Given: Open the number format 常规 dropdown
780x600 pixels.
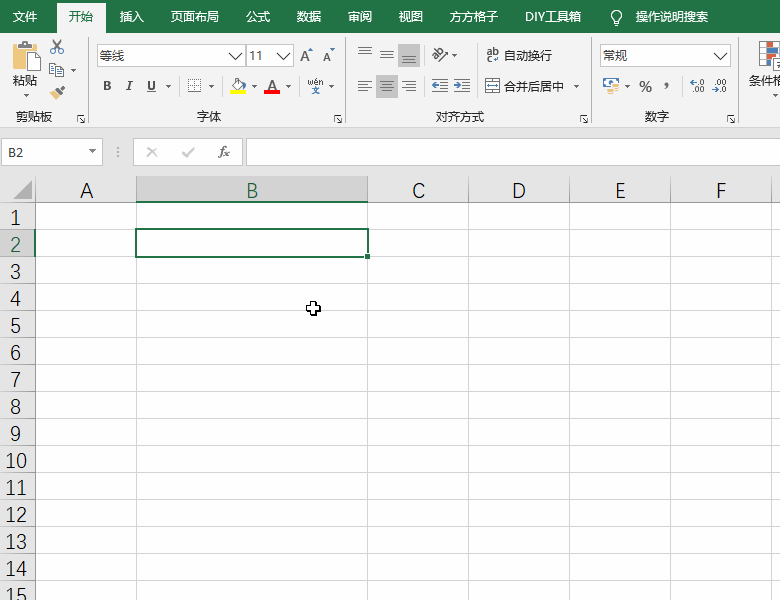Looking at the screenshot, I should (720, 56).
